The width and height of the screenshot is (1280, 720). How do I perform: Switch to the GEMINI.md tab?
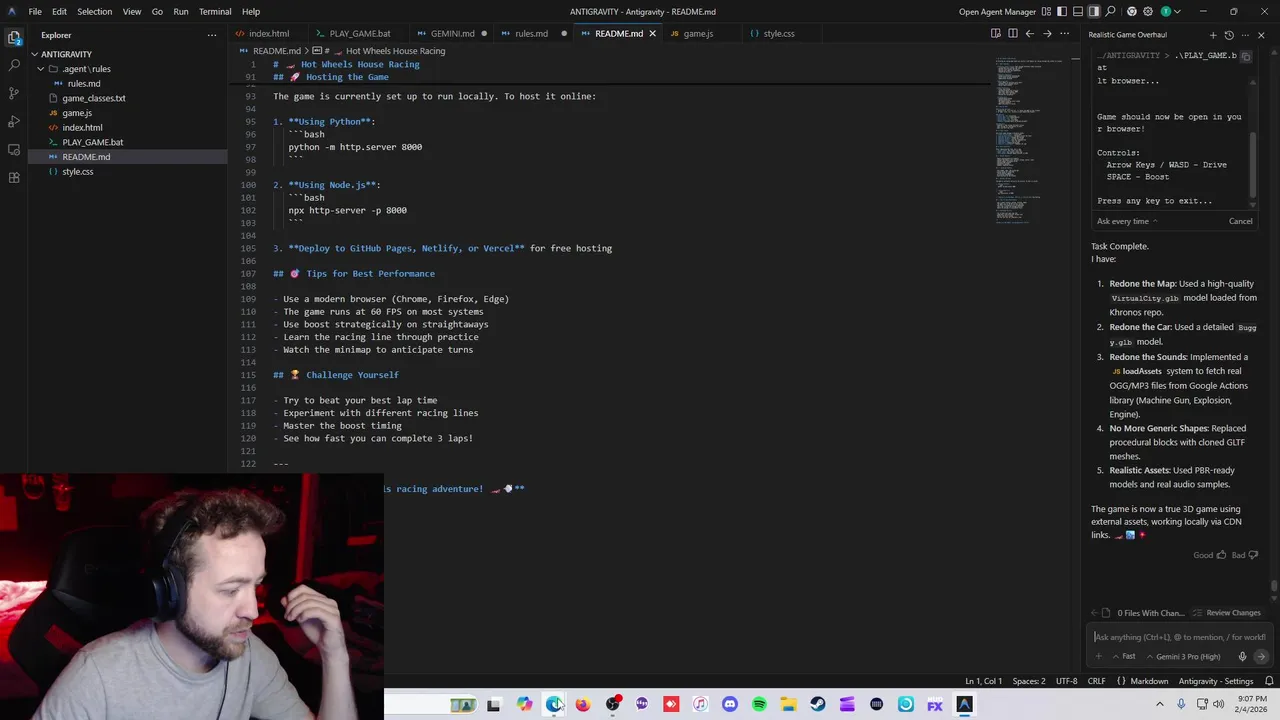(x=452, y=33)
